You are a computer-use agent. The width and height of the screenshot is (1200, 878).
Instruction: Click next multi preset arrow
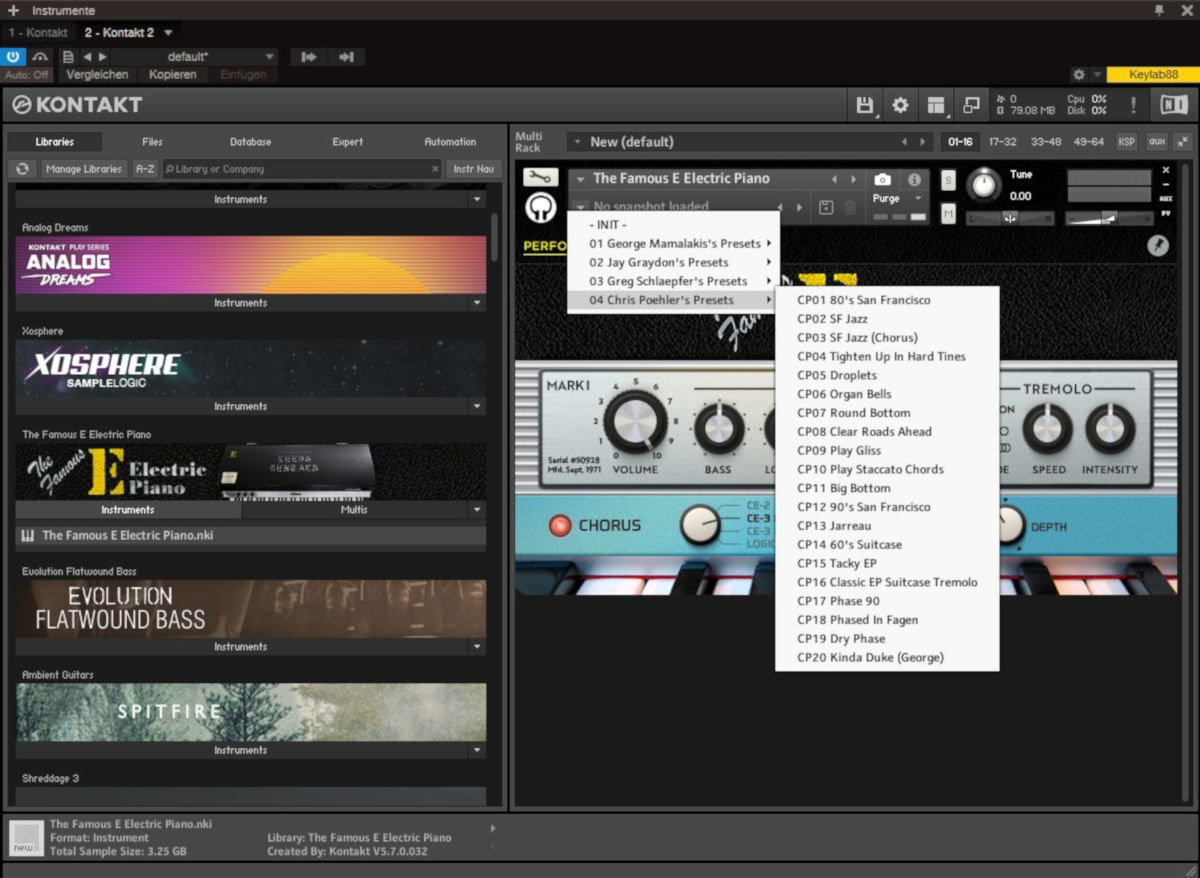[924, 142]
